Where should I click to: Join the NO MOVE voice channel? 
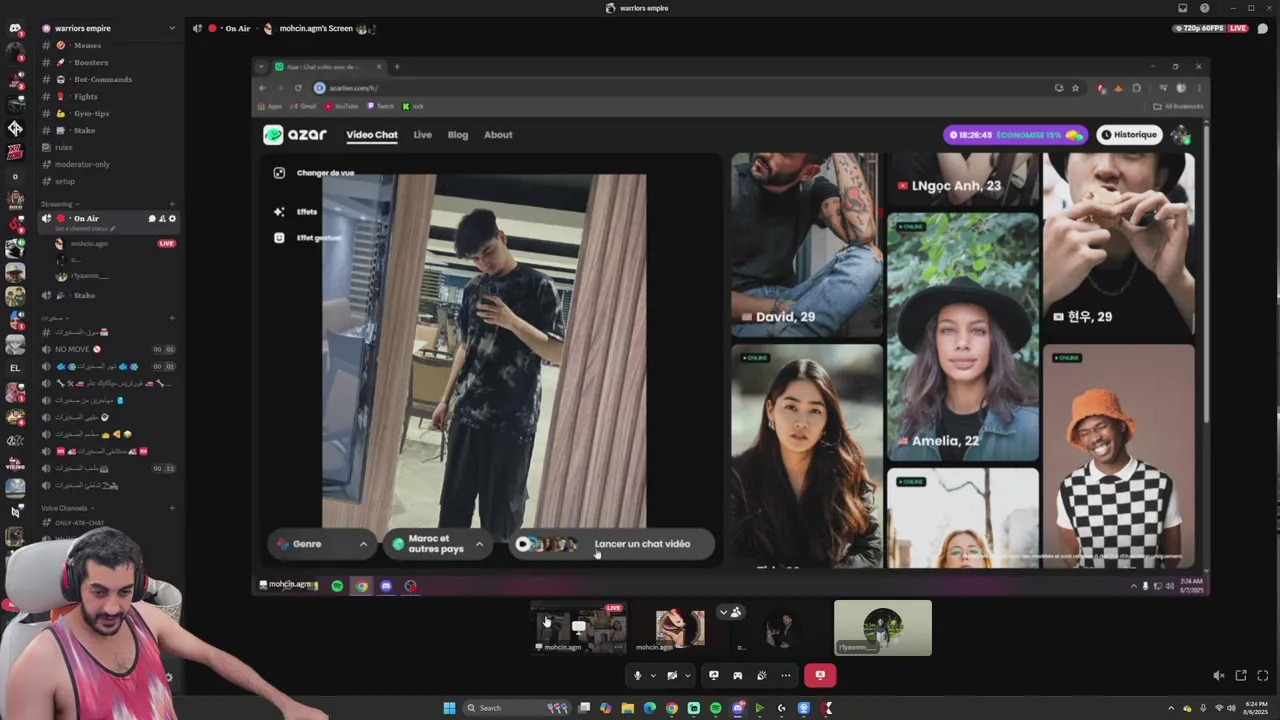point(109,349)
